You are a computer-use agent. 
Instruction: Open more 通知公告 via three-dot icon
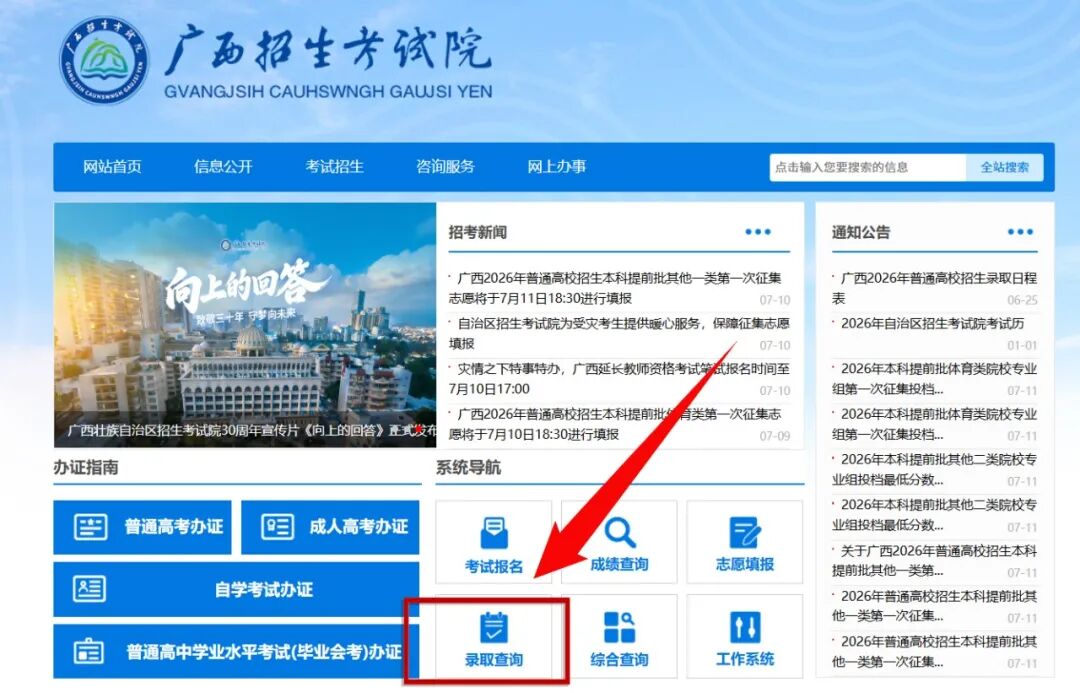[1020, 232]
